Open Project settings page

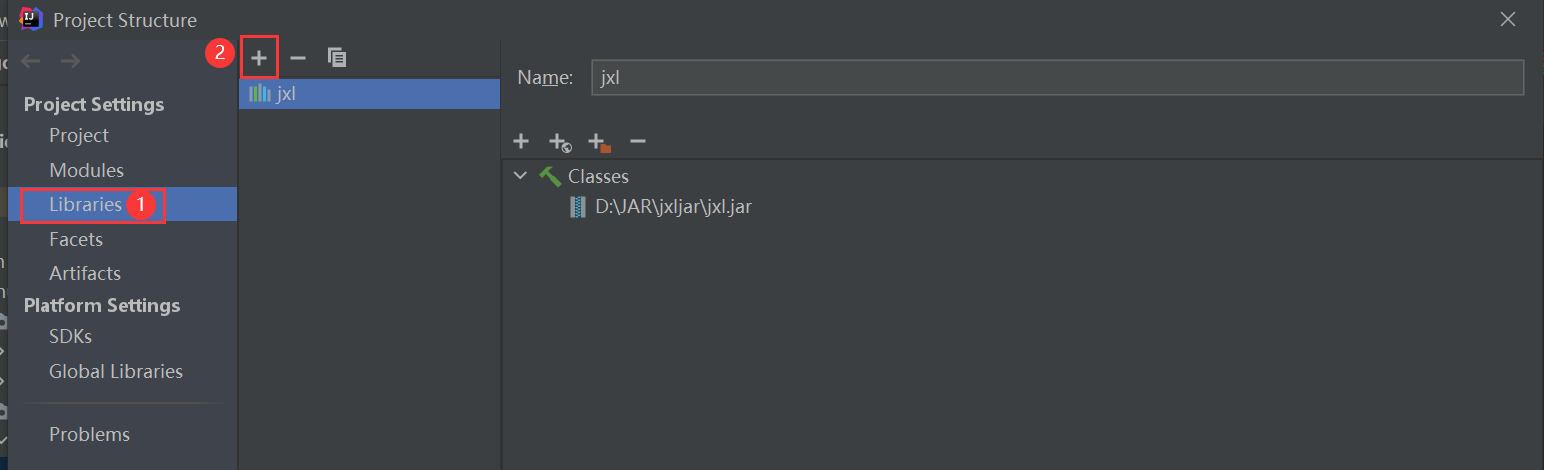tap(79, 135)
